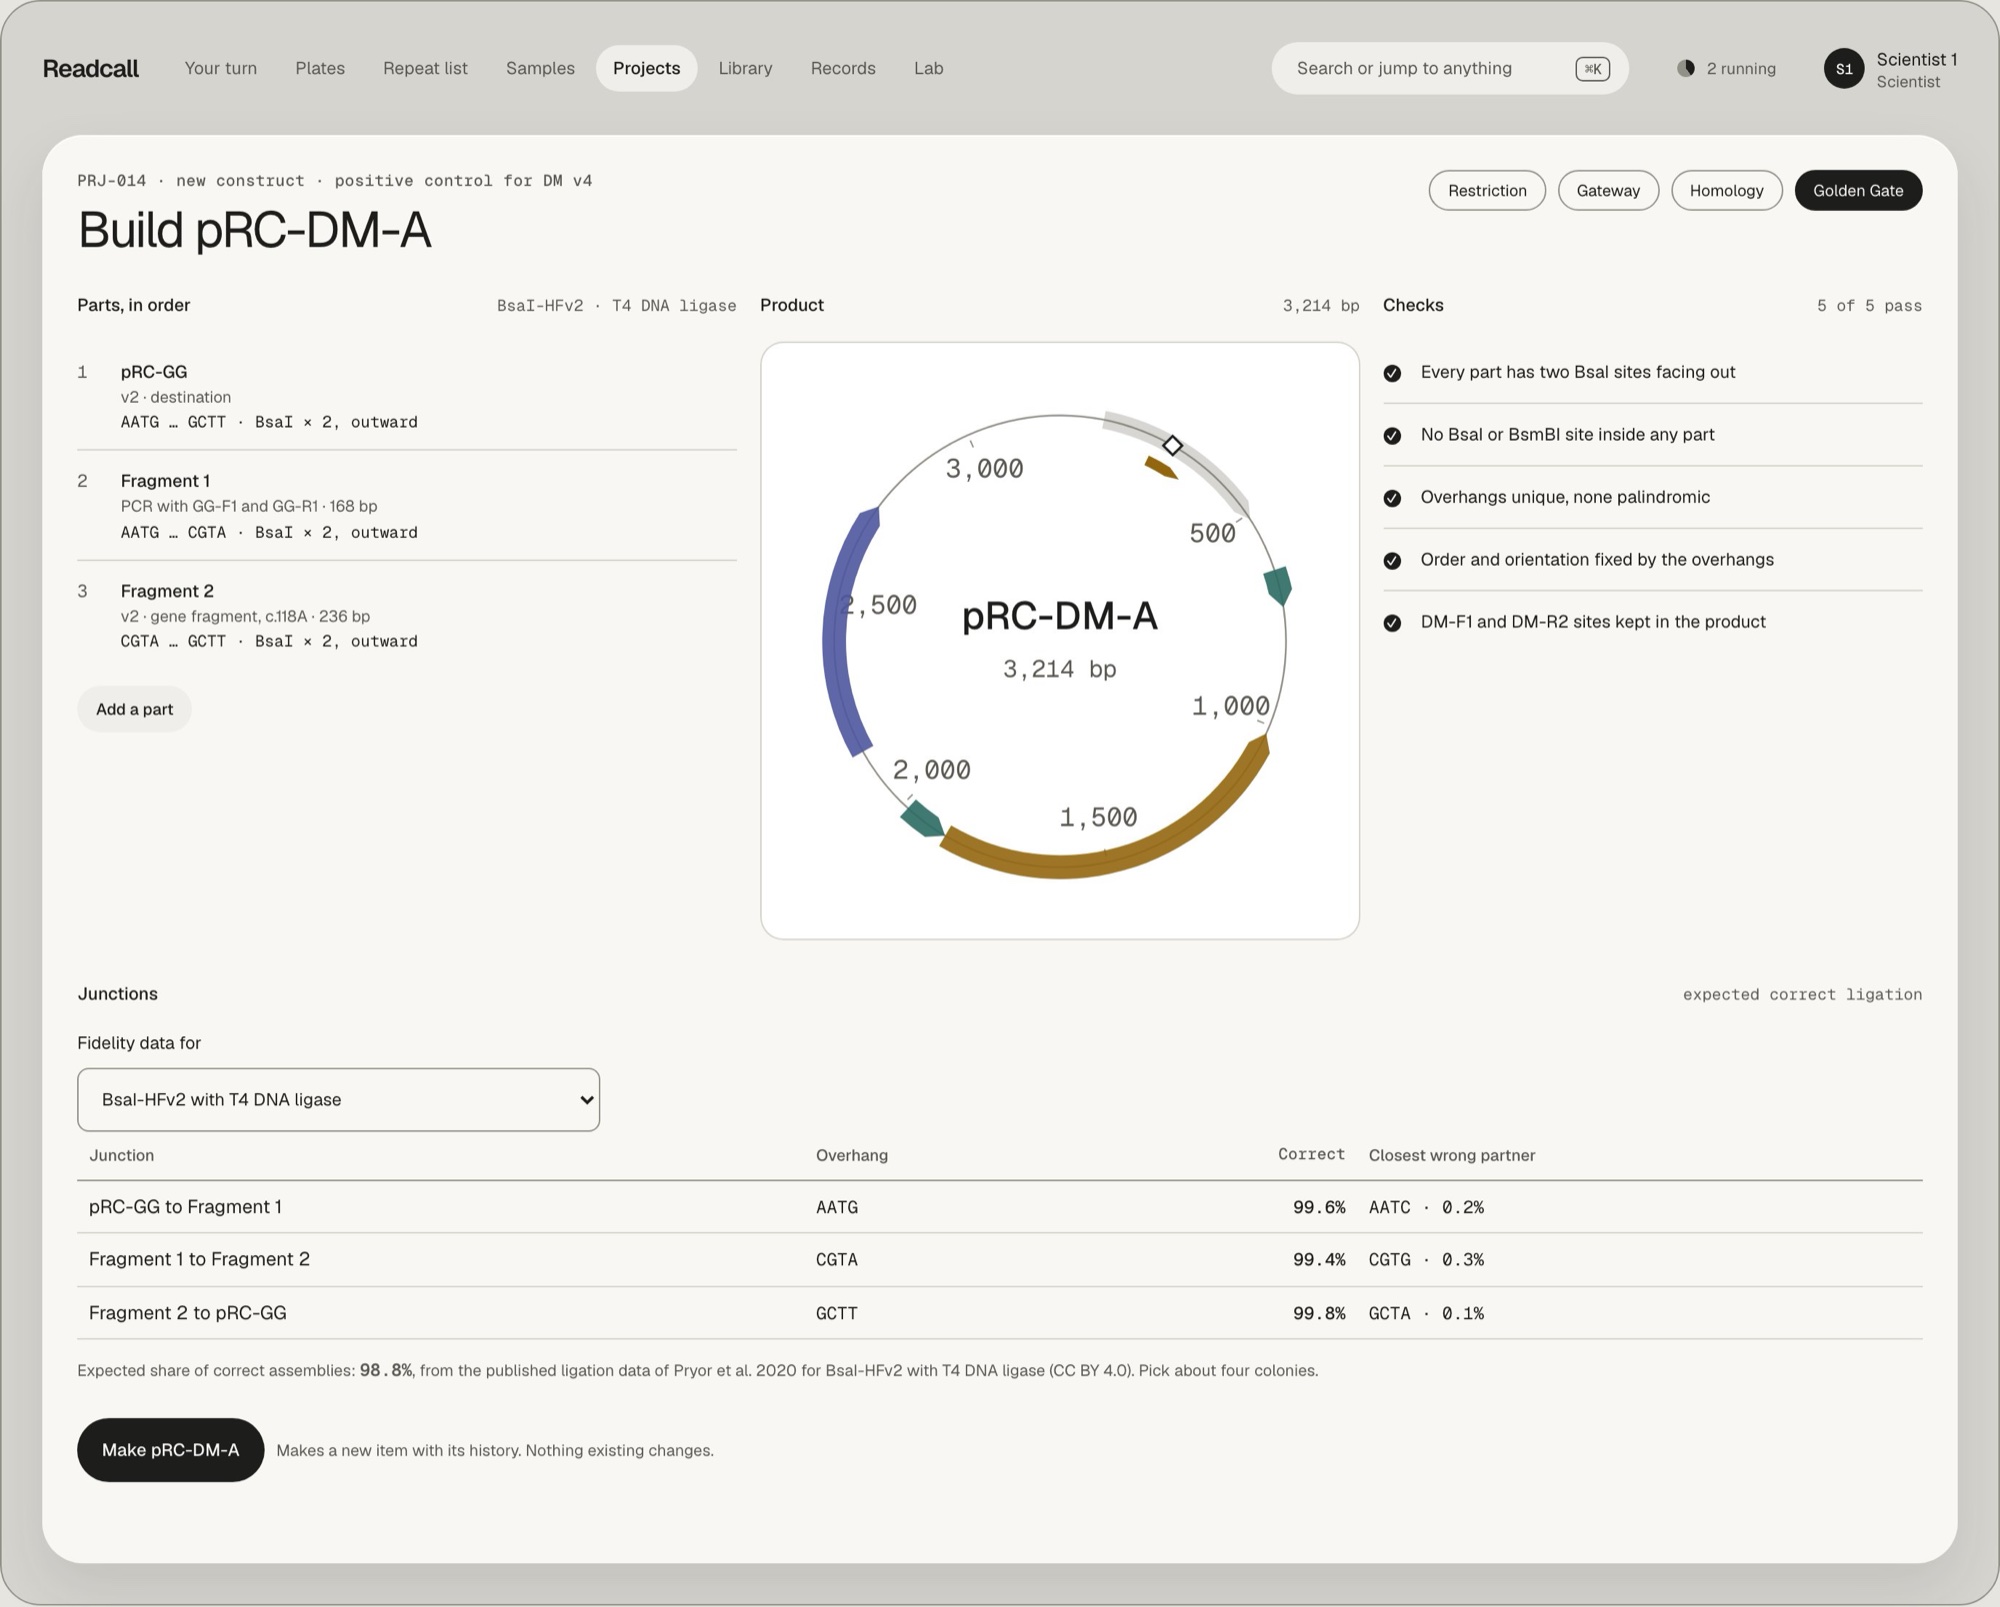Open the Library tab
Screen dimensions: 2000x1607
point(745,68)
